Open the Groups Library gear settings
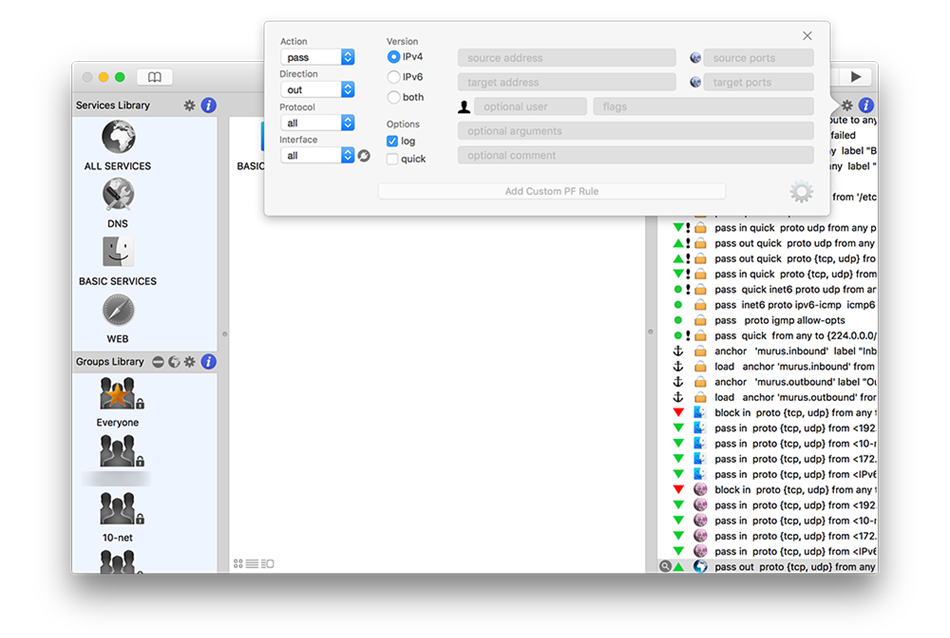950x638 pixels. [190, 362]
